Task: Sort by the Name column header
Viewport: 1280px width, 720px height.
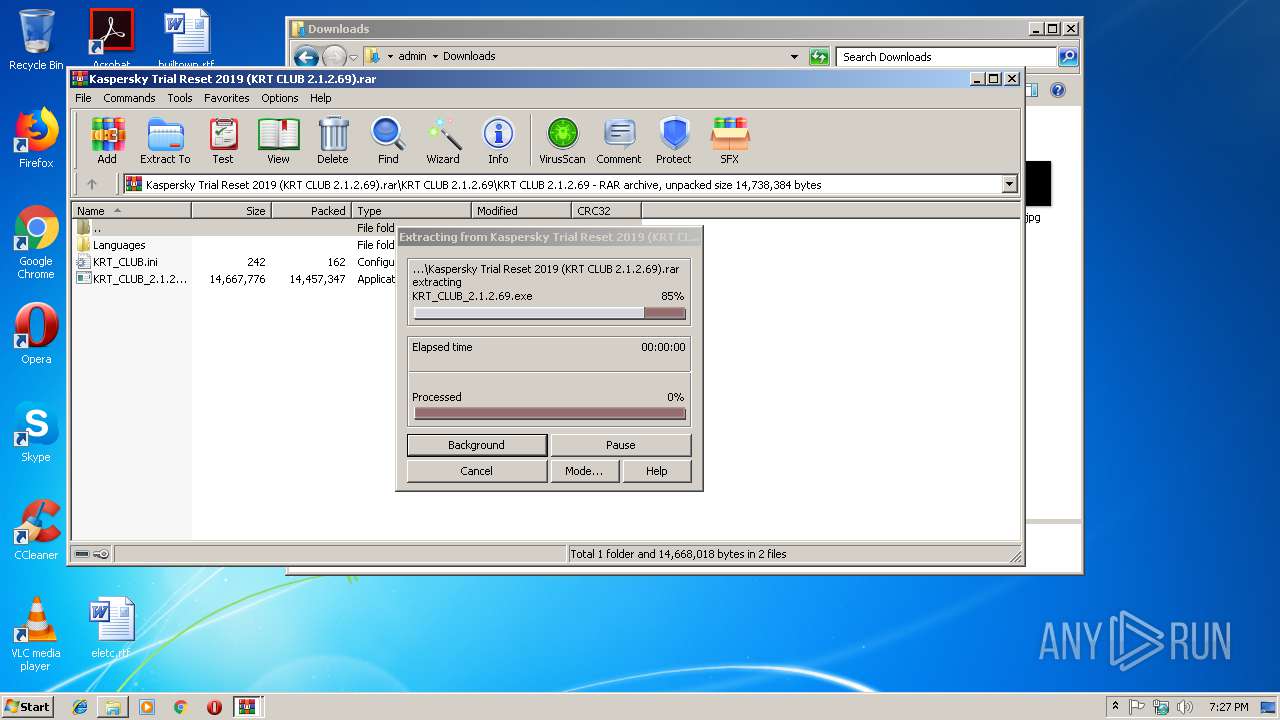Action: tap(132, 211)
